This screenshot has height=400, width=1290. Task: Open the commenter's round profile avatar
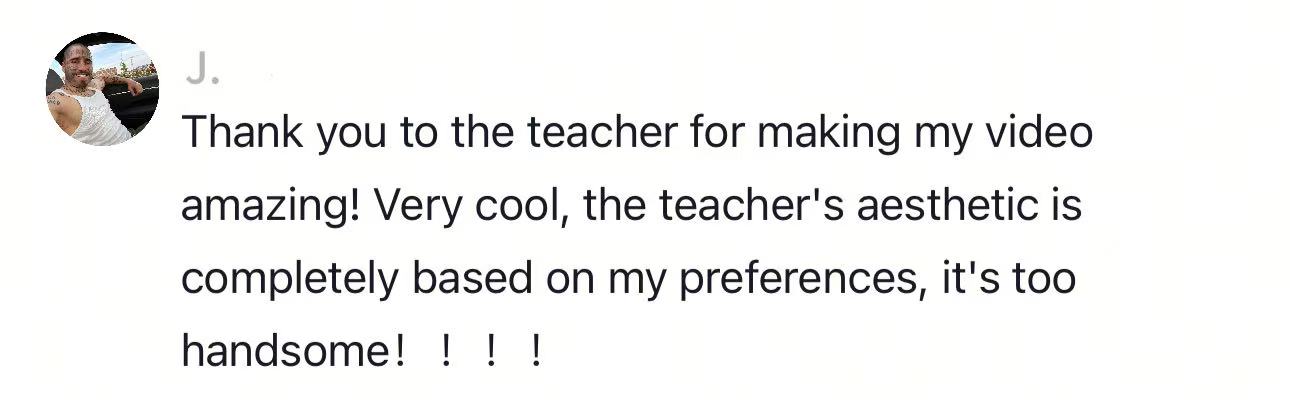coord(102,89)
